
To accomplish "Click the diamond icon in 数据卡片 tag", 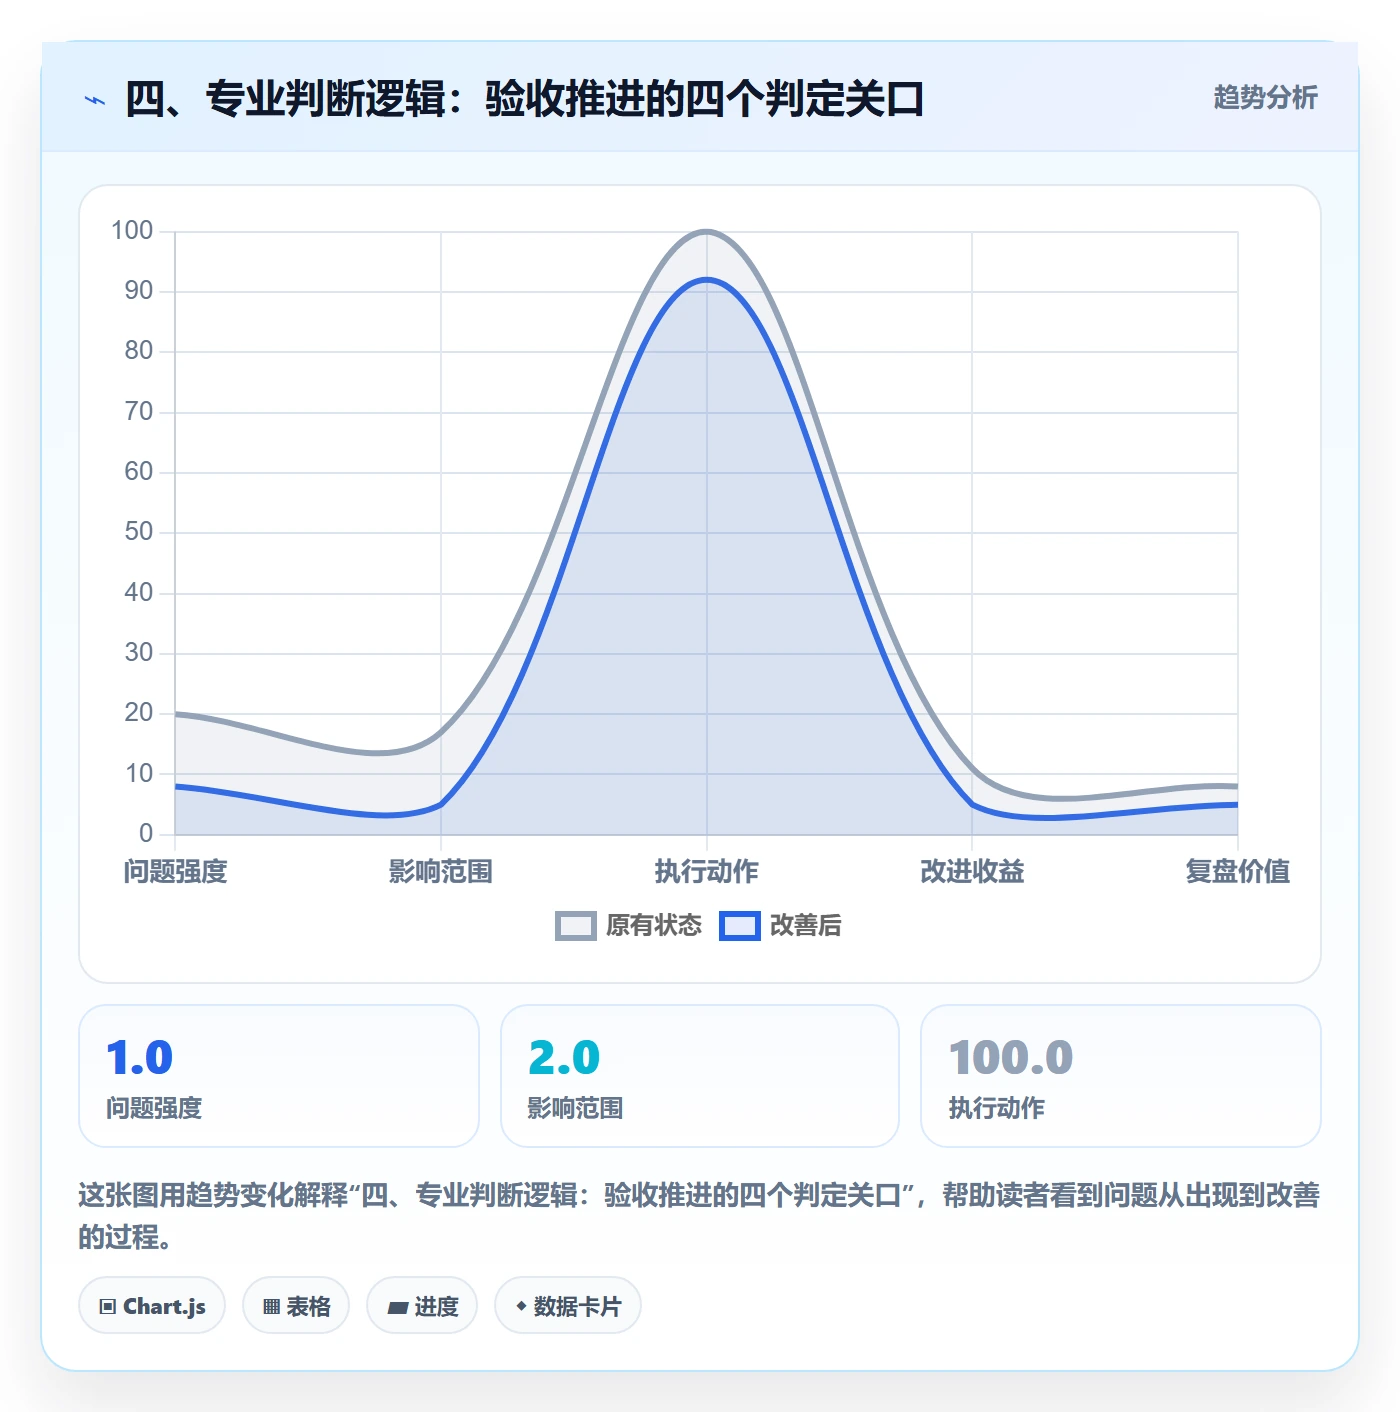I will point(521,1306).
